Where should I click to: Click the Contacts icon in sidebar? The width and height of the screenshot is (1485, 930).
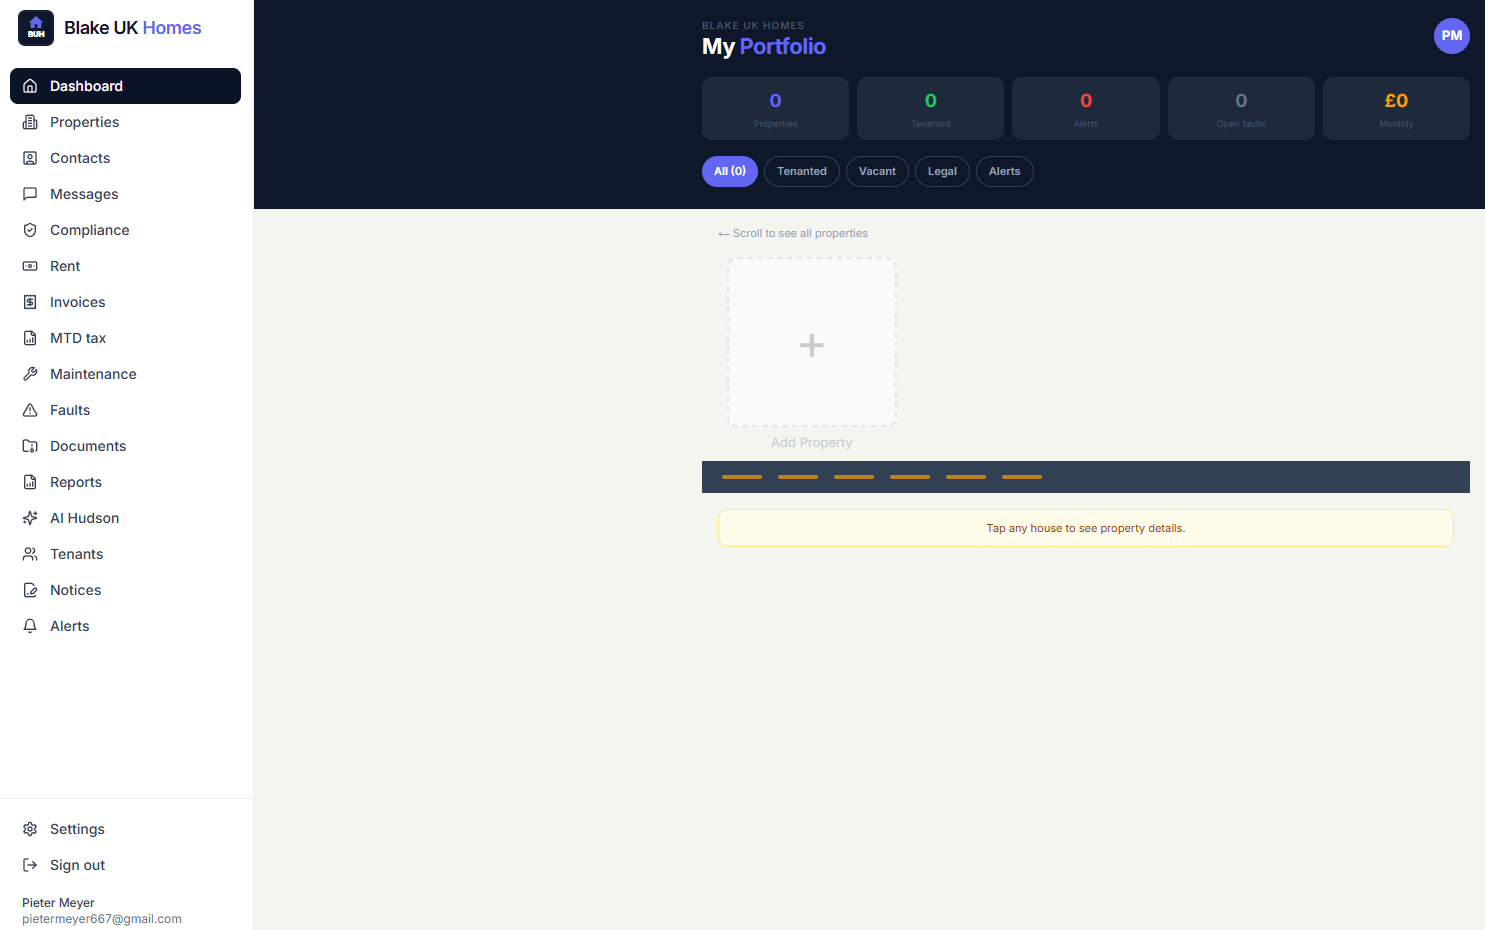point(30,158)
